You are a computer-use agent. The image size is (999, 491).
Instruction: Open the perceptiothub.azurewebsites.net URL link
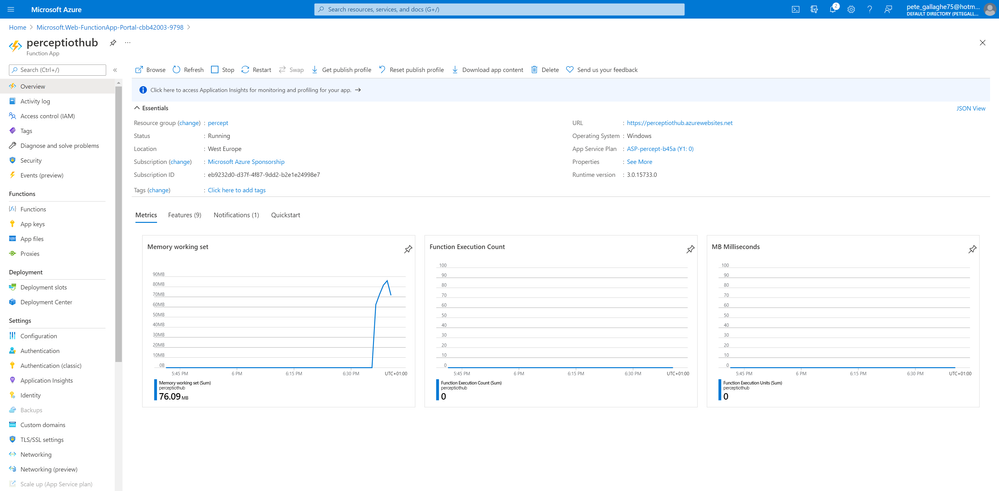pos(680,123)
